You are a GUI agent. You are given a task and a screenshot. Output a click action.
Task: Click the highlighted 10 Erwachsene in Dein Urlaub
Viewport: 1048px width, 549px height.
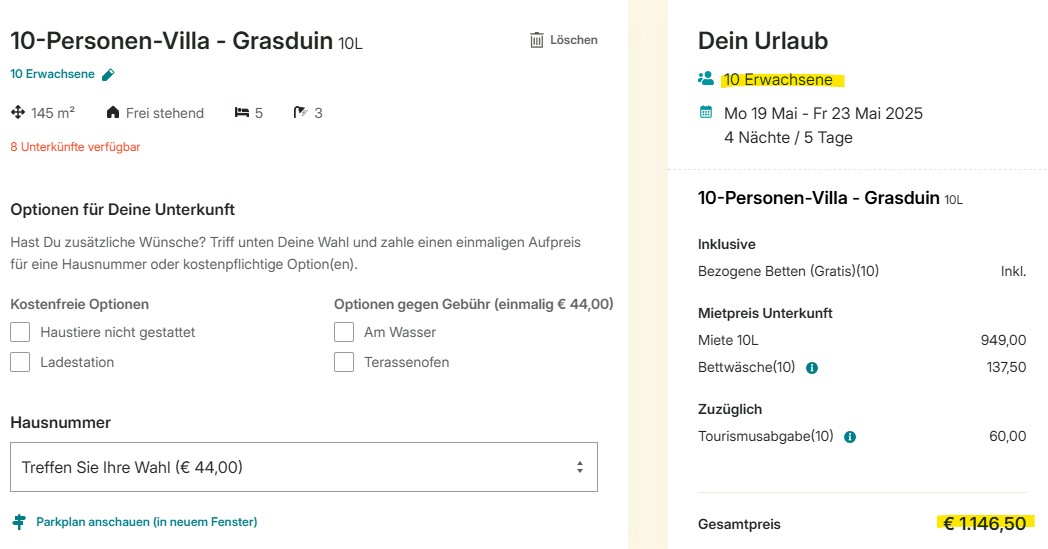tap(778, 80)
